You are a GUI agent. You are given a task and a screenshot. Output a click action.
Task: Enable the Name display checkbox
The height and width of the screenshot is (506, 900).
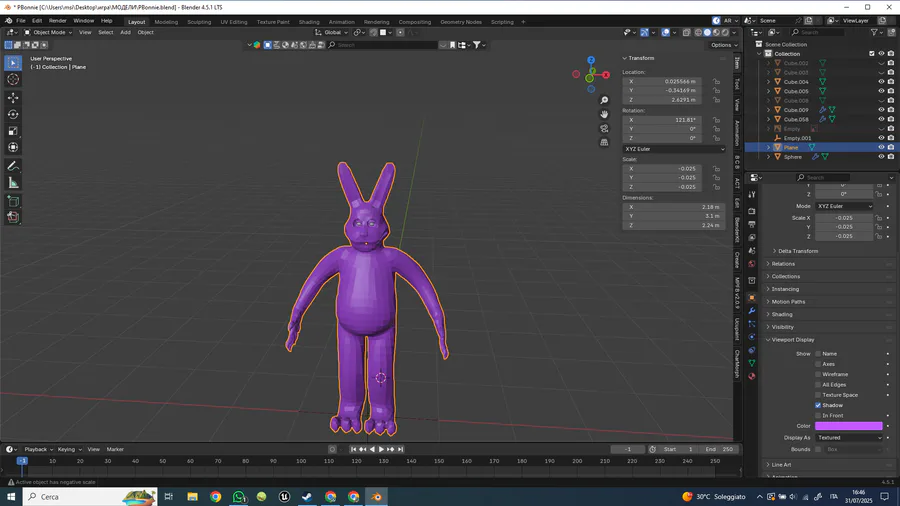point(818,354)
